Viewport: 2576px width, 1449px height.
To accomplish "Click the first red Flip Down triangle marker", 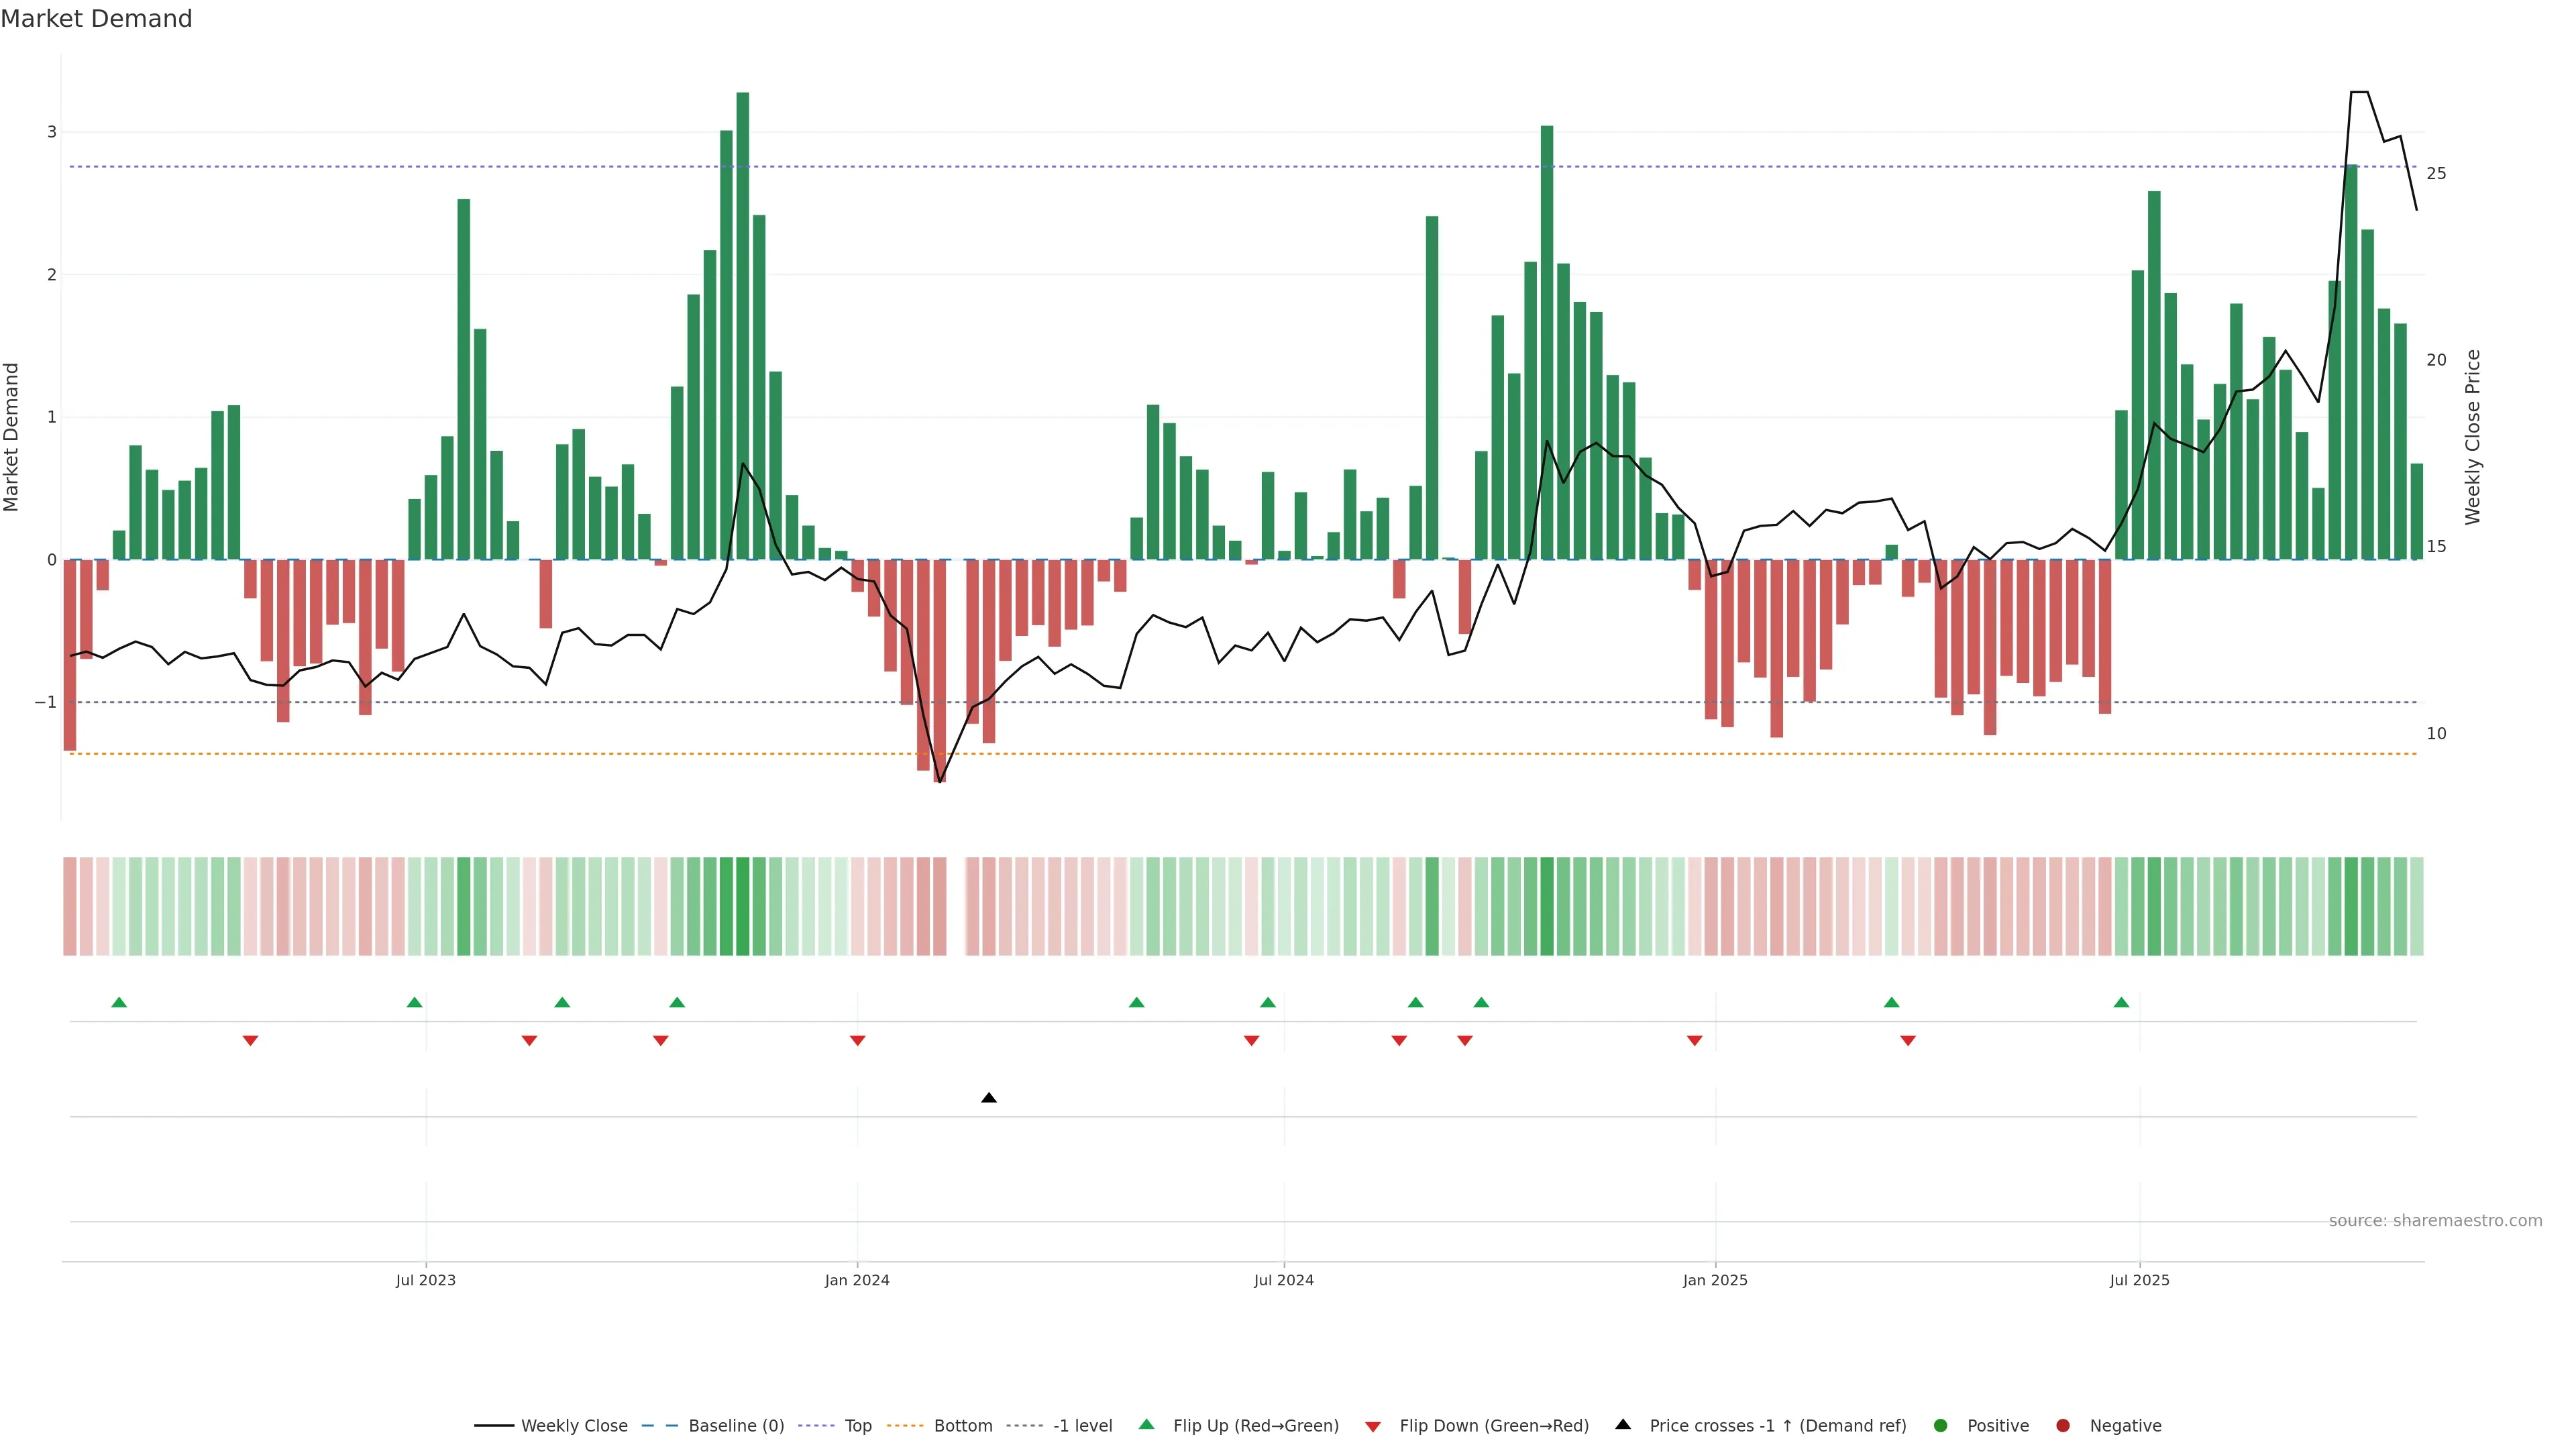I will (x=250, y=1041).
